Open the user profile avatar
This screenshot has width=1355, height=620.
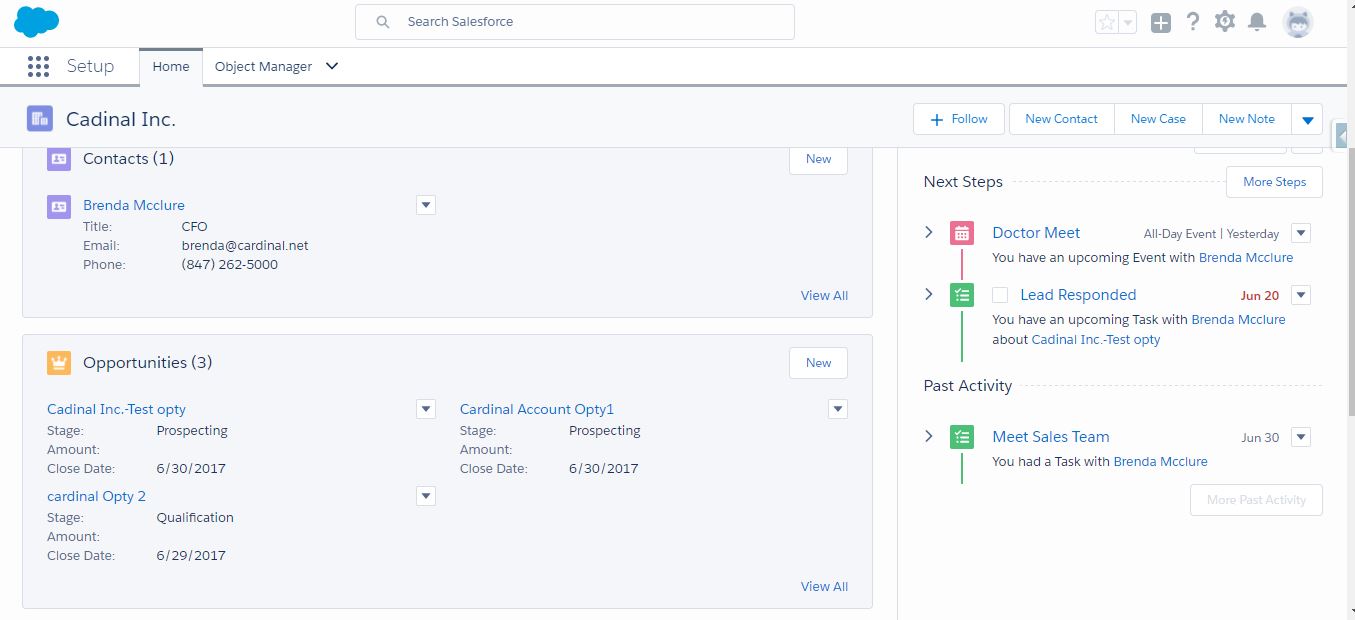1298,22
